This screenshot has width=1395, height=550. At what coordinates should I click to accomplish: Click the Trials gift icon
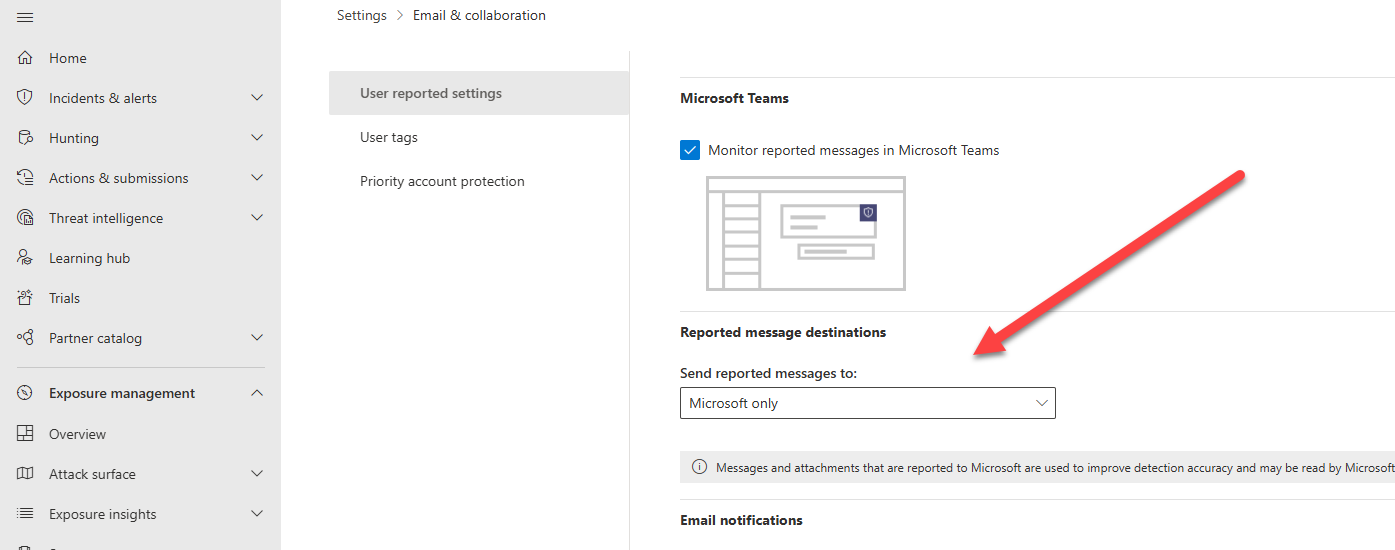pos(25,298)
